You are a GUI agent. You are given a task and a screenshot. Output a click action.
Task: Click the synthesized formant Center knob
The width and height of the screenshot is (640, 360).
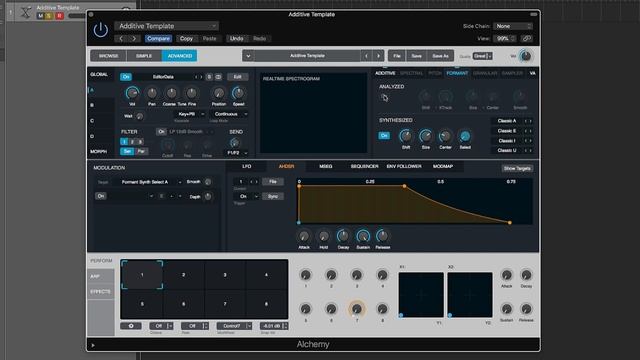tap(445, 136)
